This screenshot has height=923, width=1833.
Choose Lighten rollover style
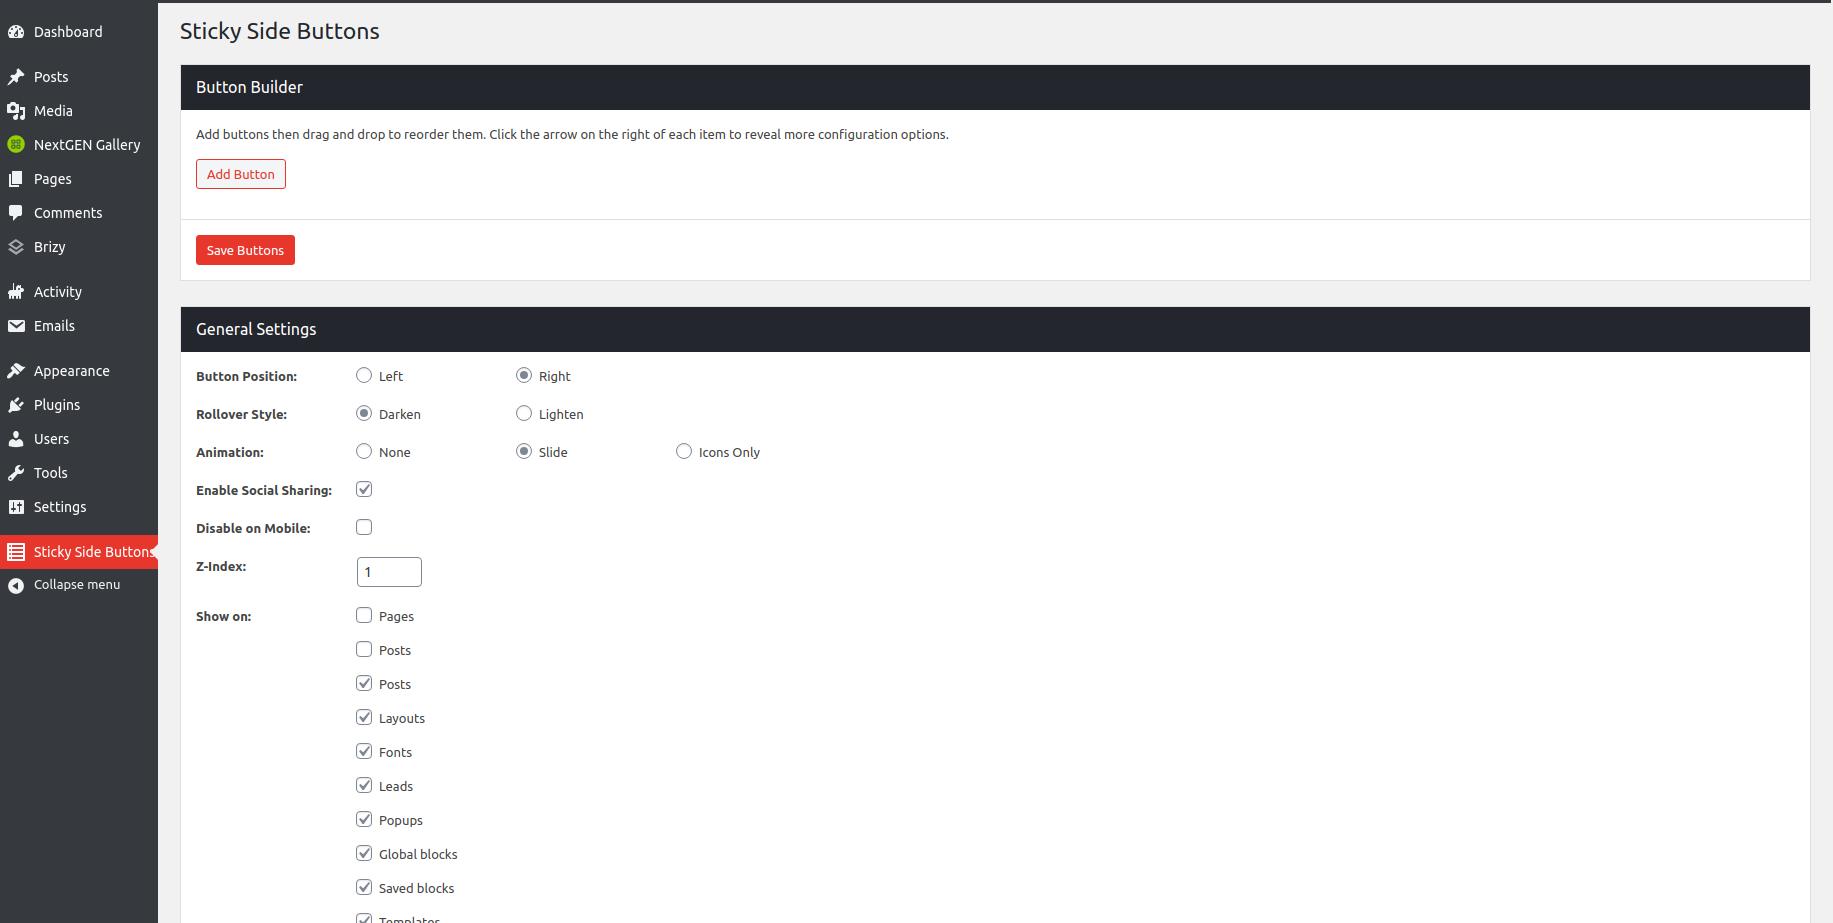(524, 413)
